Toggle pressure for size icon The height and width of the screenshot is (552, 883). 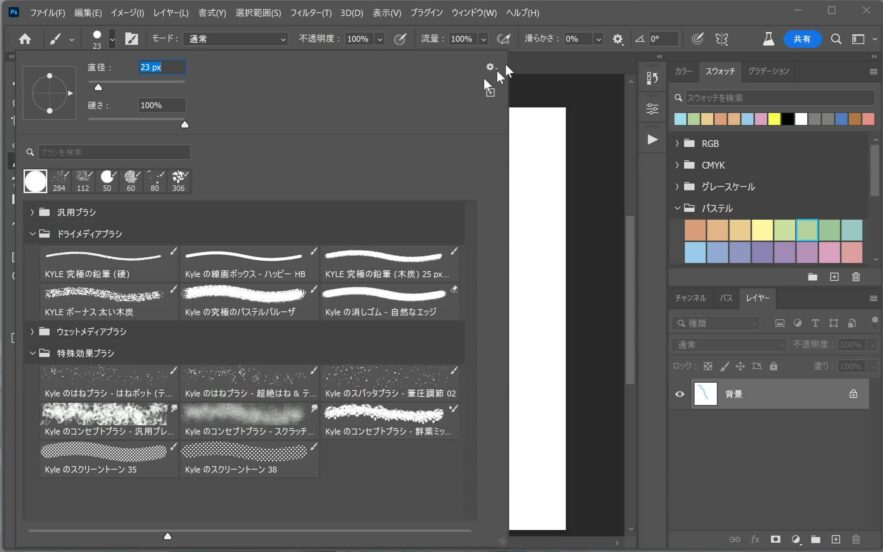(697, 39)
